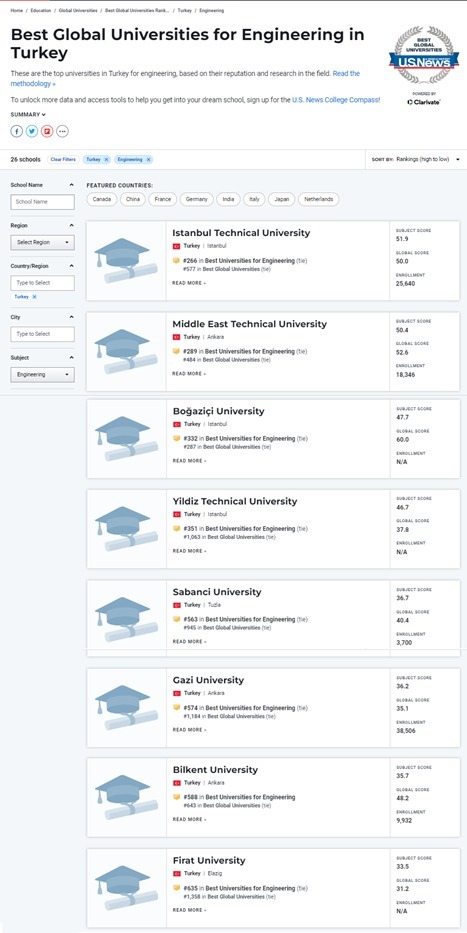Click the Clear Filters button
The width and height of the screenshot is (467, 933).
pos(63,159)
